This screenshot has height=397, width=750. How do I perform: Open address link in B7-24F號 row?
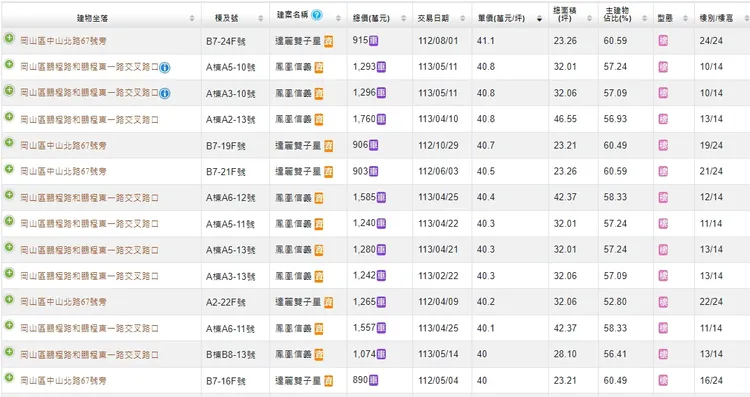tap(63, 41)
